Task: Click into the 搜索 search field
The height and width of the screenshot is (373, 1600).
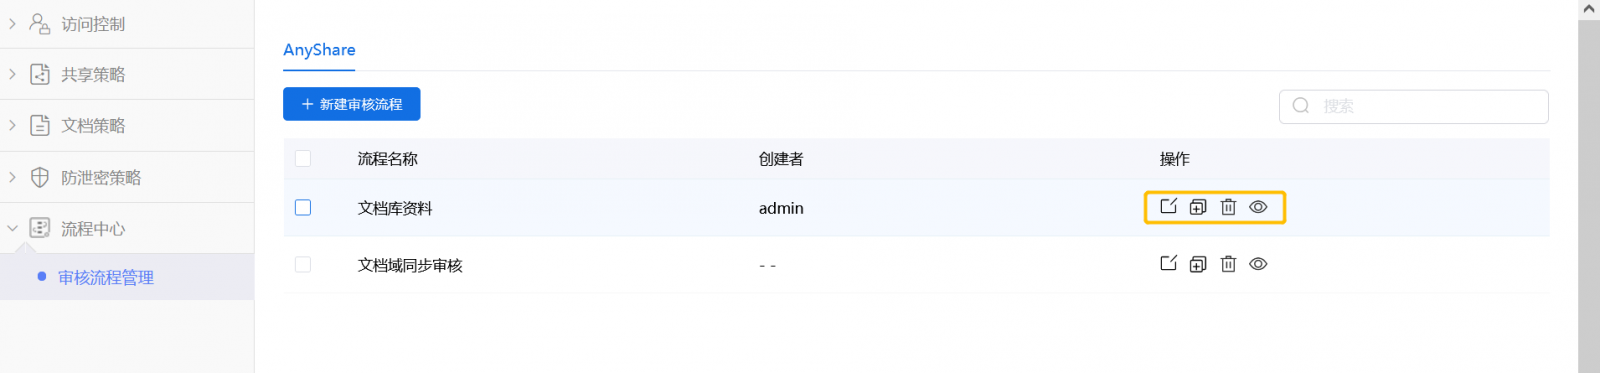Action: (1413, 106)
